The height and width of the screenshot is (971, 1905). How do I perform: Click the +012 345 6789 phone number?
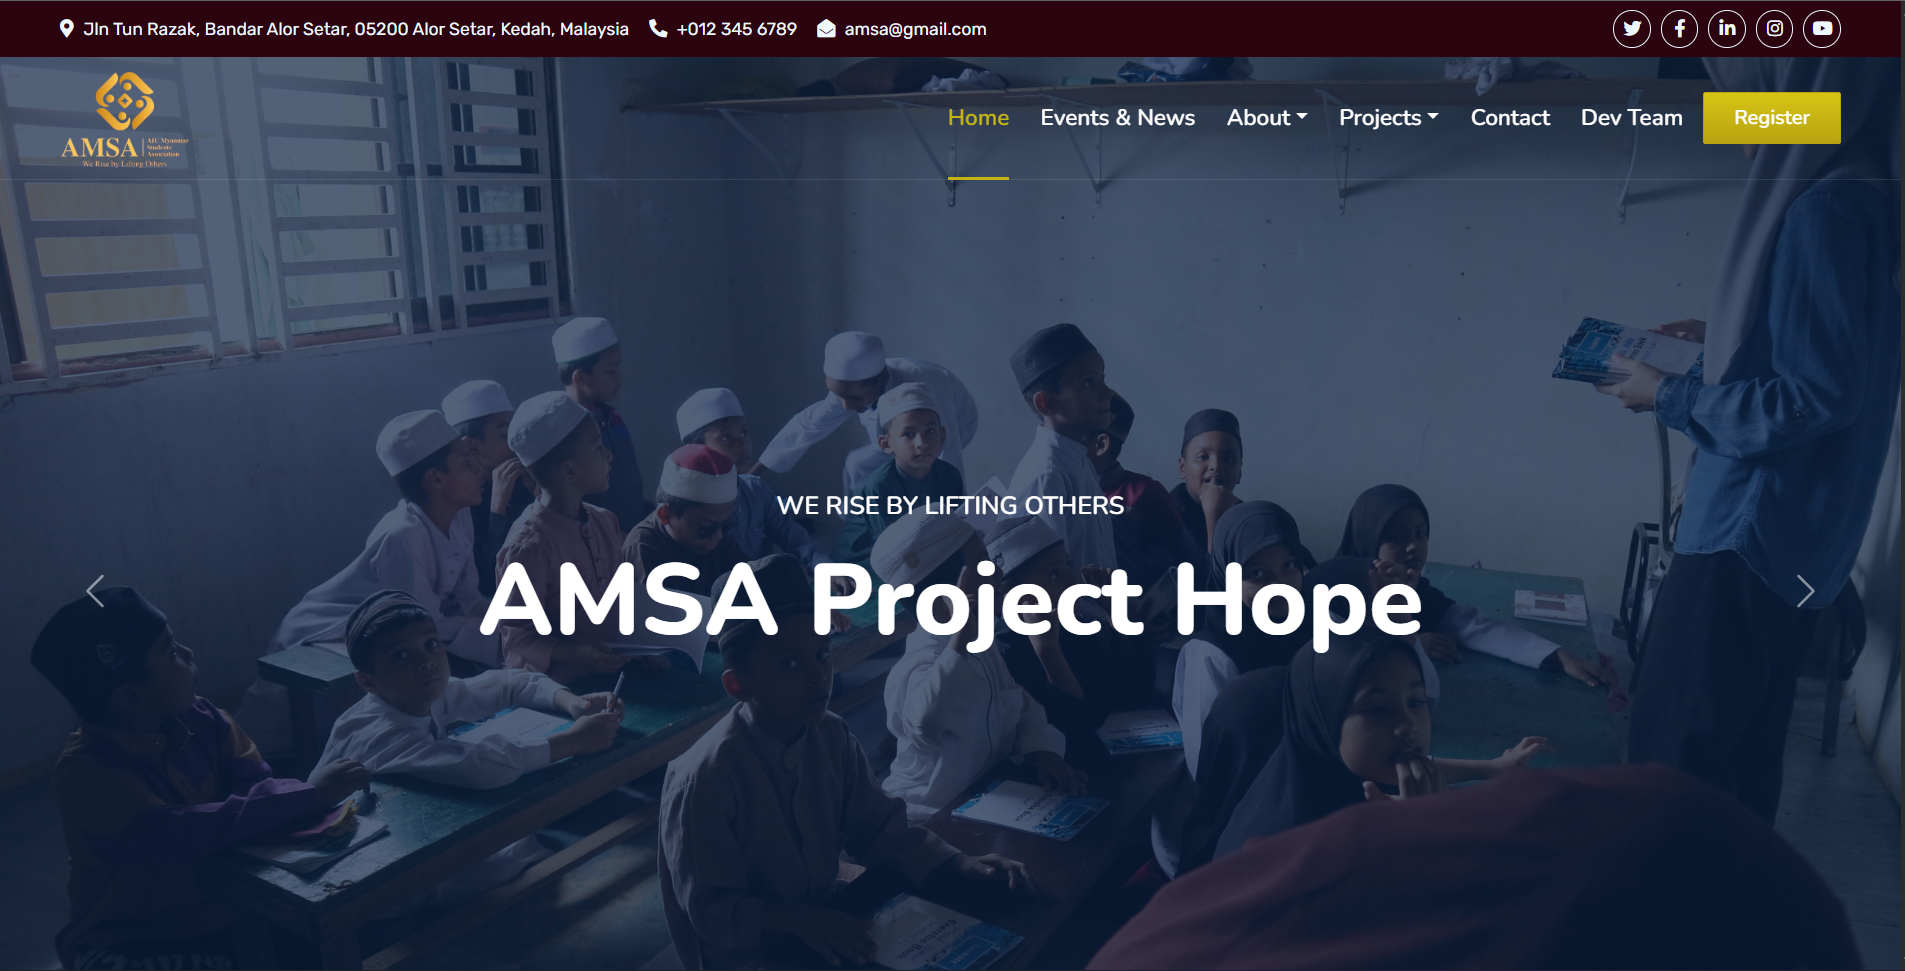click(x=736, y=29)
